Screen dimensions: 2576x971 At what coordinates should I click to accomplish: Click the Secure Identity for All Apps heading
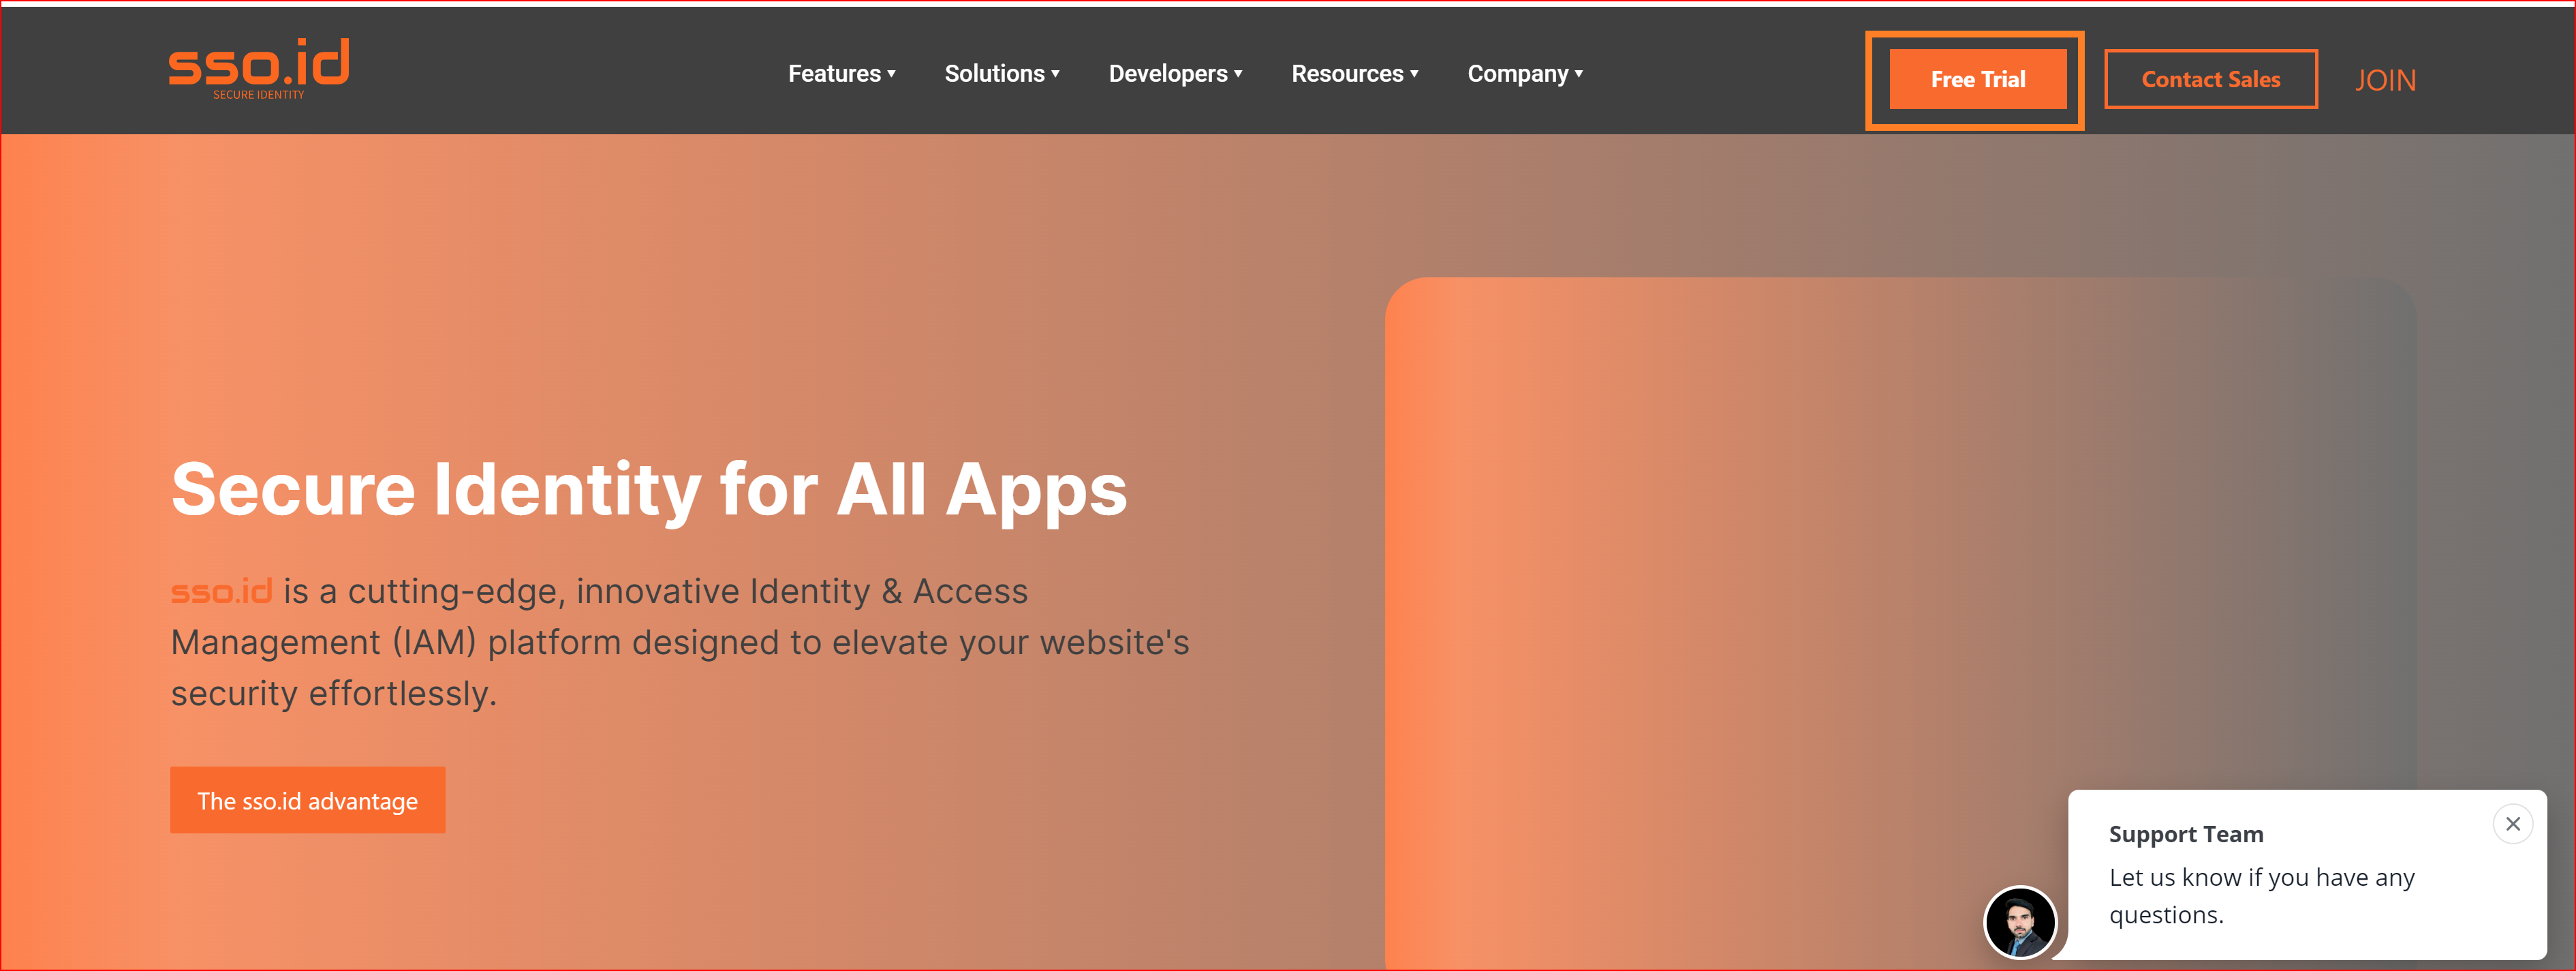[649, 490]
